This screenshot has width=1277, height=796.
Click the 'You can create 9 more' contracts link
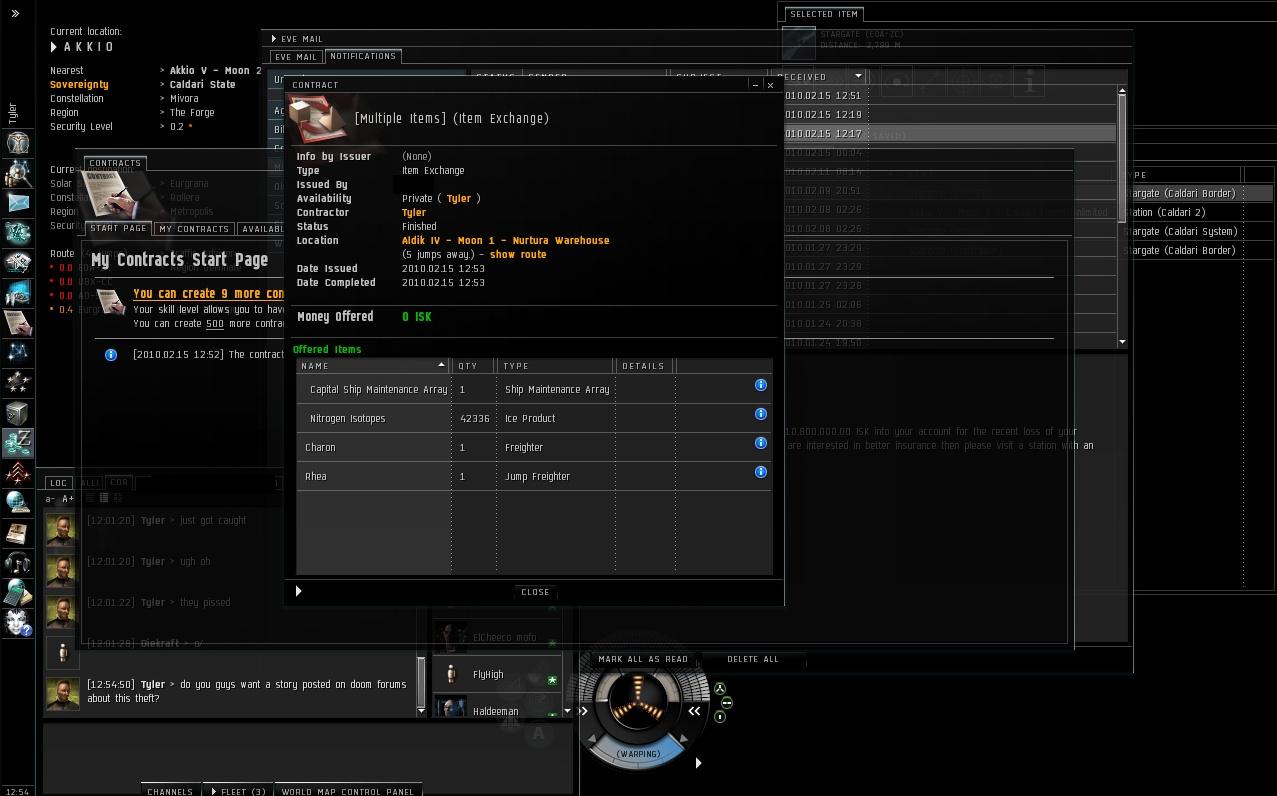210,294
